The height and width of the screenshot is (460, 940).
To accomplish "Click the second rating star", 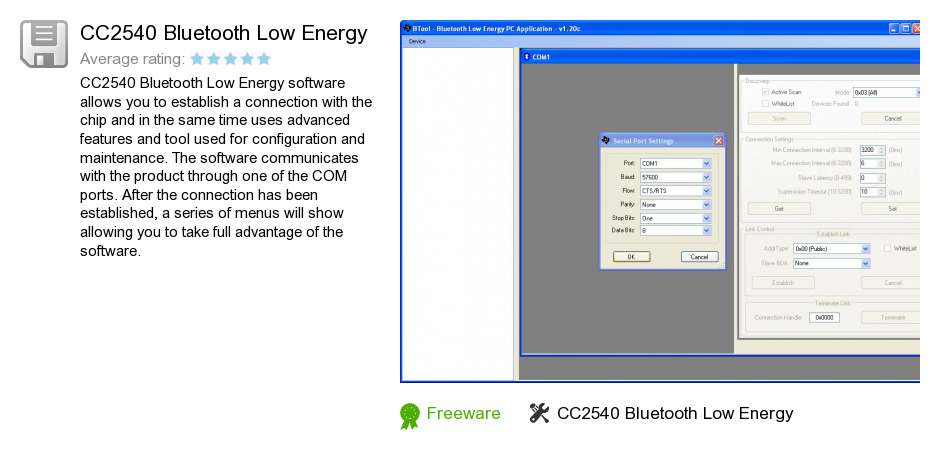I will tap(214, 59).
